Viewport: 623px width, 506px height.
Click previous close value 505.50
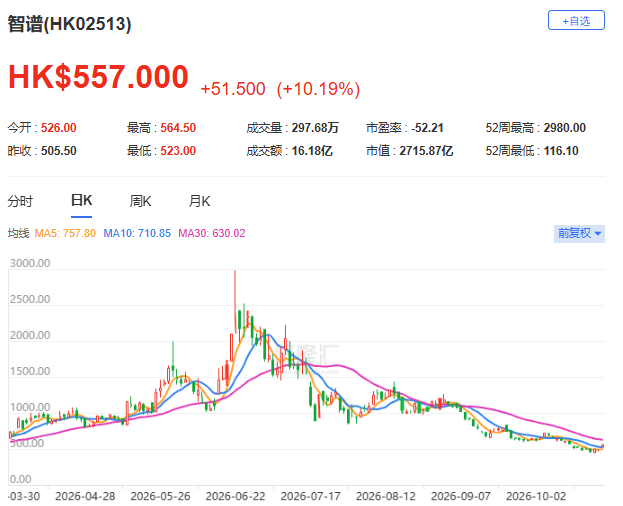(59, 151)
